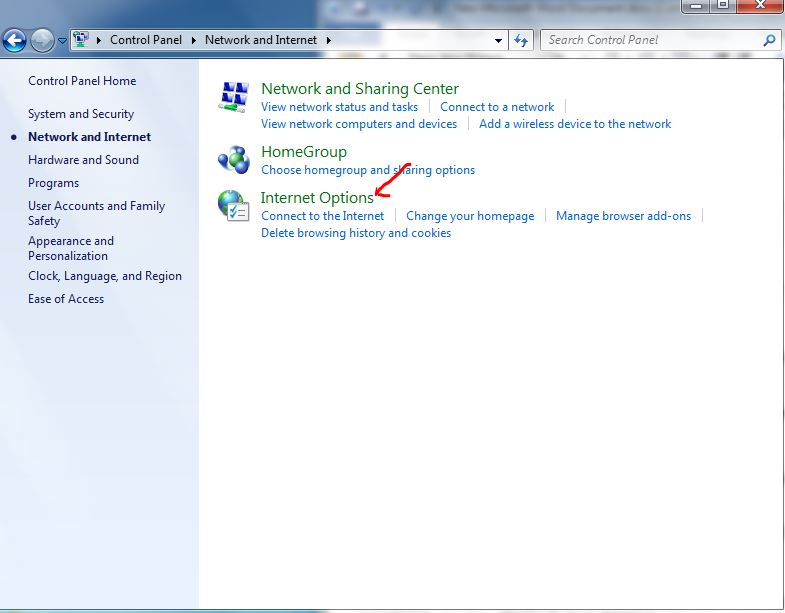Click the Forward navigation arrow button

(x=42, y=41)
